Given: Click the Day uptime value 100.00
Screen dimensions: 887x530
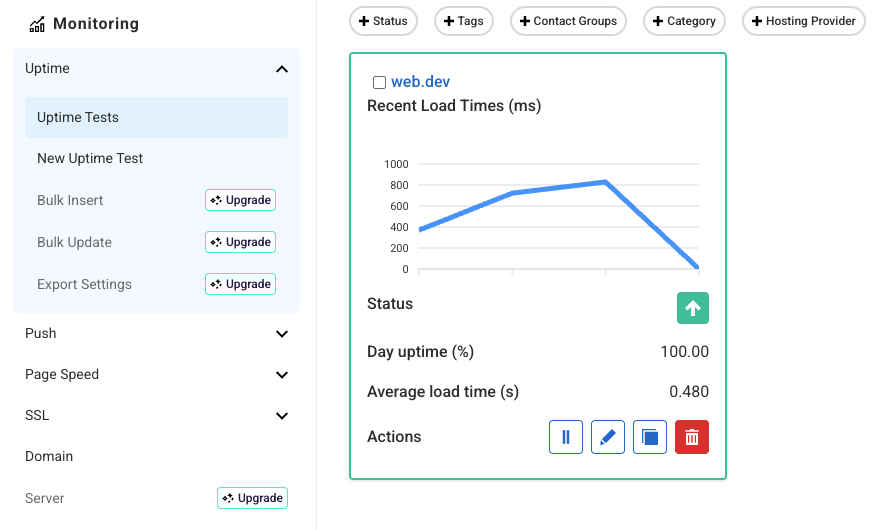Looking at the screenshot, I should point(684,352).
